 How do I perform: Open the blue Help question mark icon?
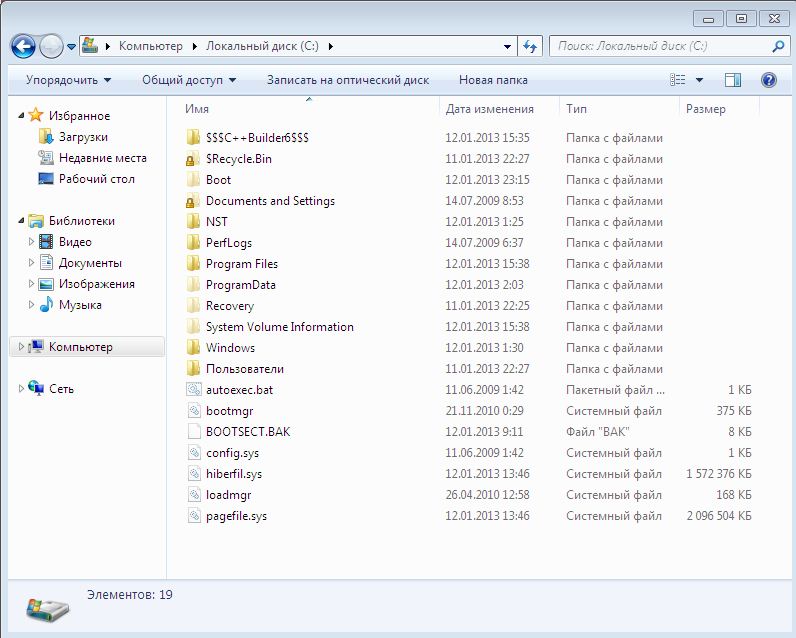click(x=769, y=80)
